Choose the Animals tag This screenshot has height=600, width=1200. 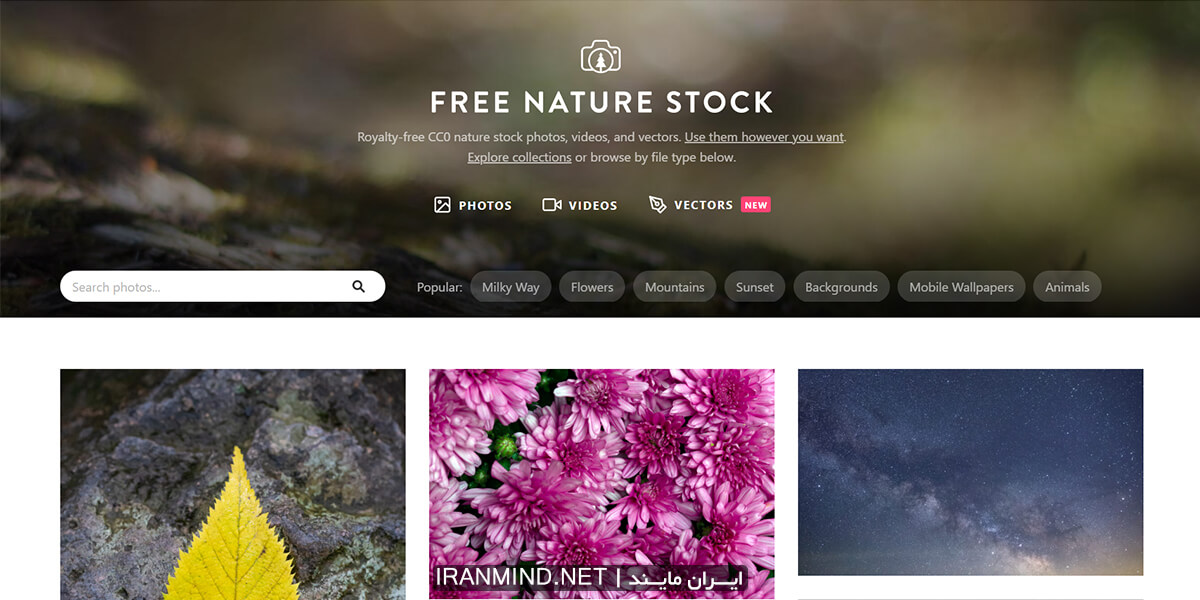[x=1067, y=287]
